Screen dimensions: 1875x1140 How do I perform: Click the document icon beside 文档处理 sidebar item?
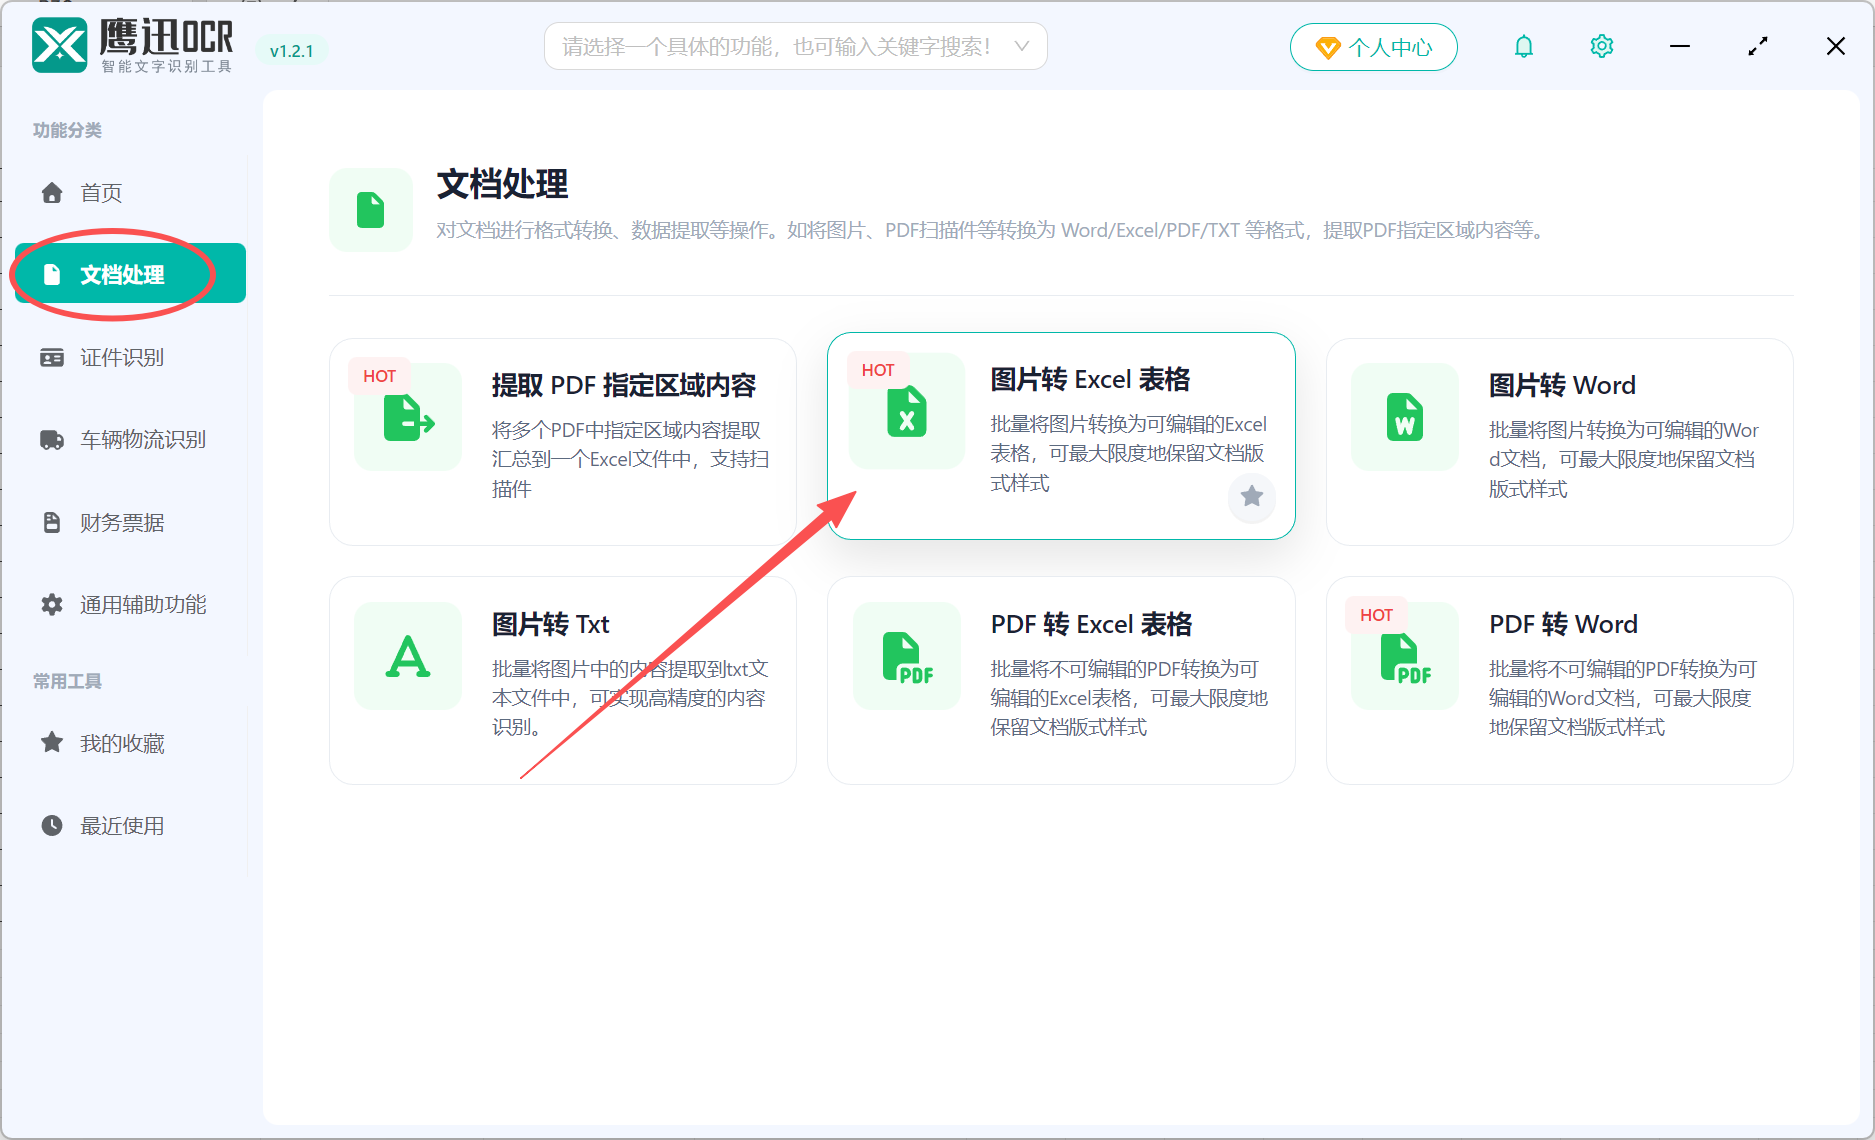point(52,275)
